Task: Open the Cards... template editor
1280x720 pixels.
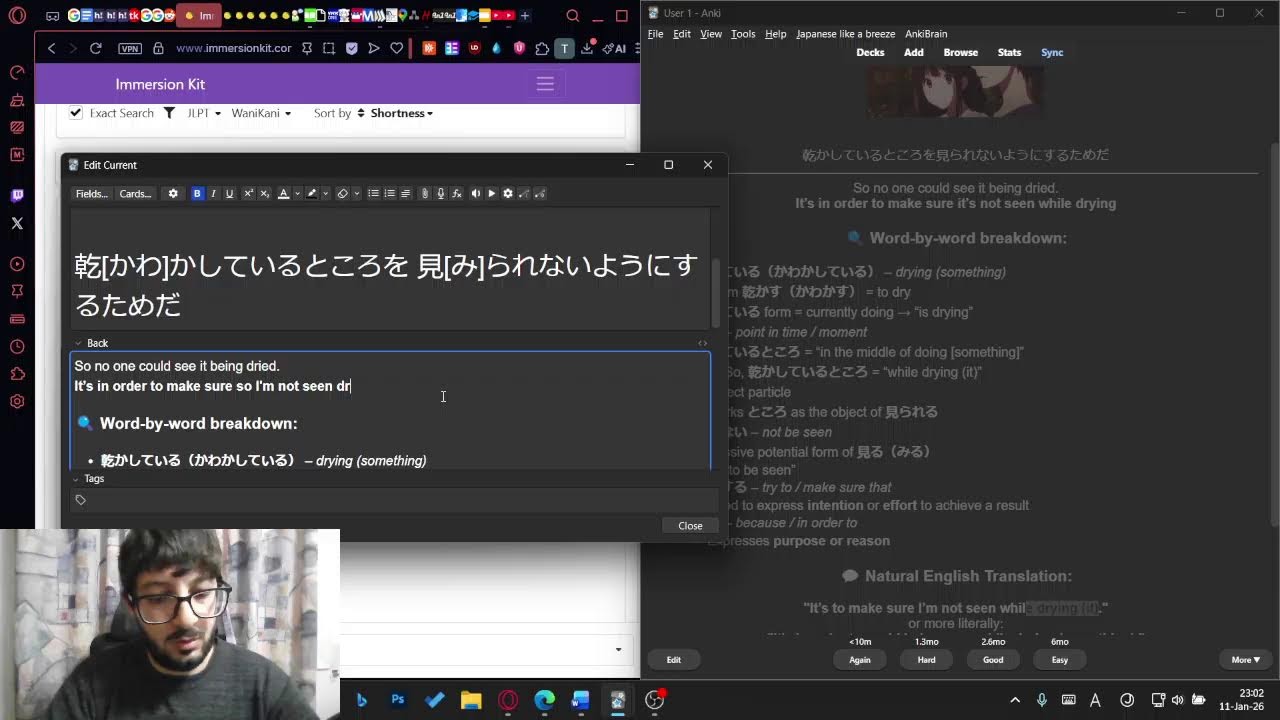Action: [x=135, y=194]
